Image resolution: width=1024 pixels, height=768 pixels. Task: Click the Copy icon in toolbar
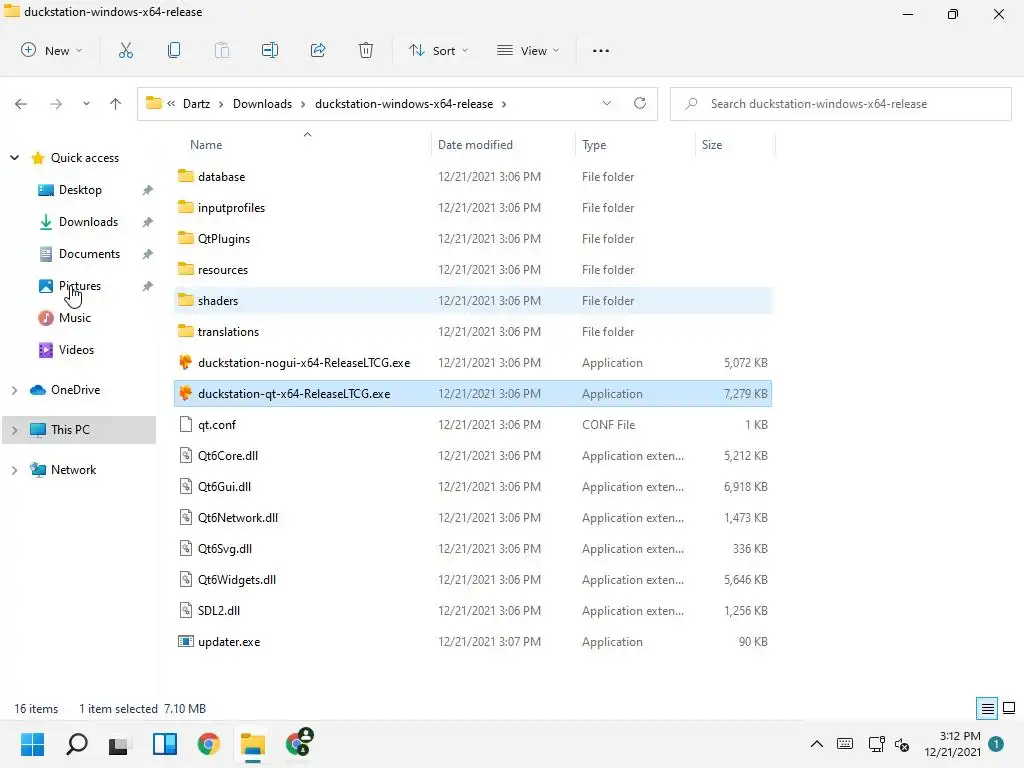174,50
